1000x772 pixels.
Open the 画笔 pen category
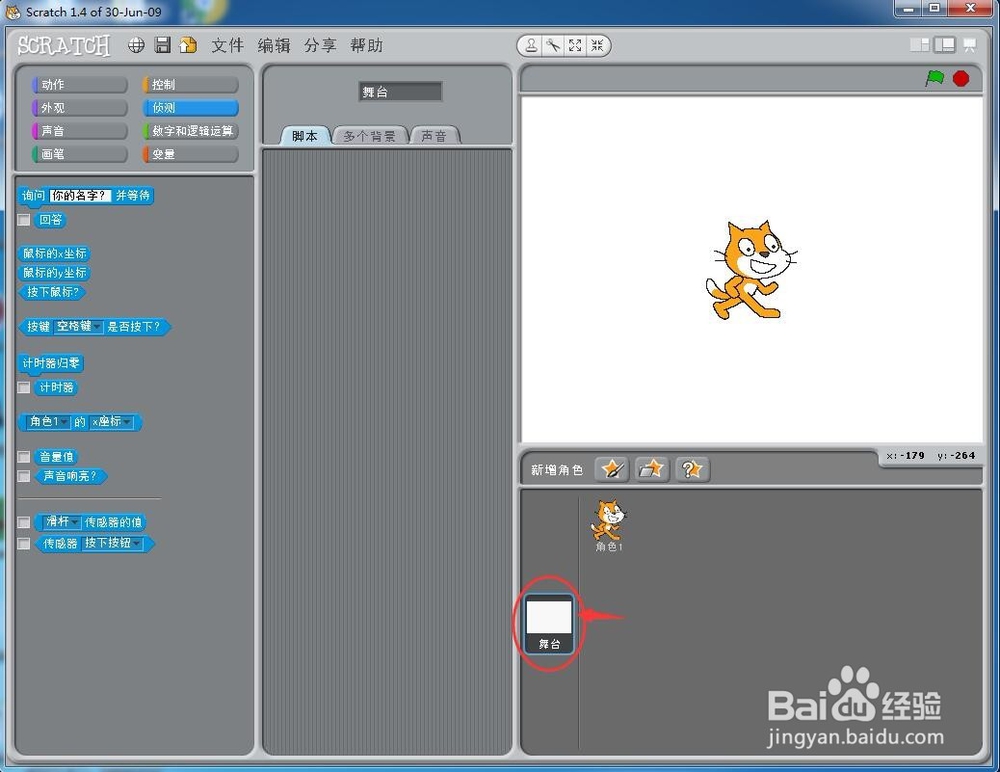[x=80, y=154]
